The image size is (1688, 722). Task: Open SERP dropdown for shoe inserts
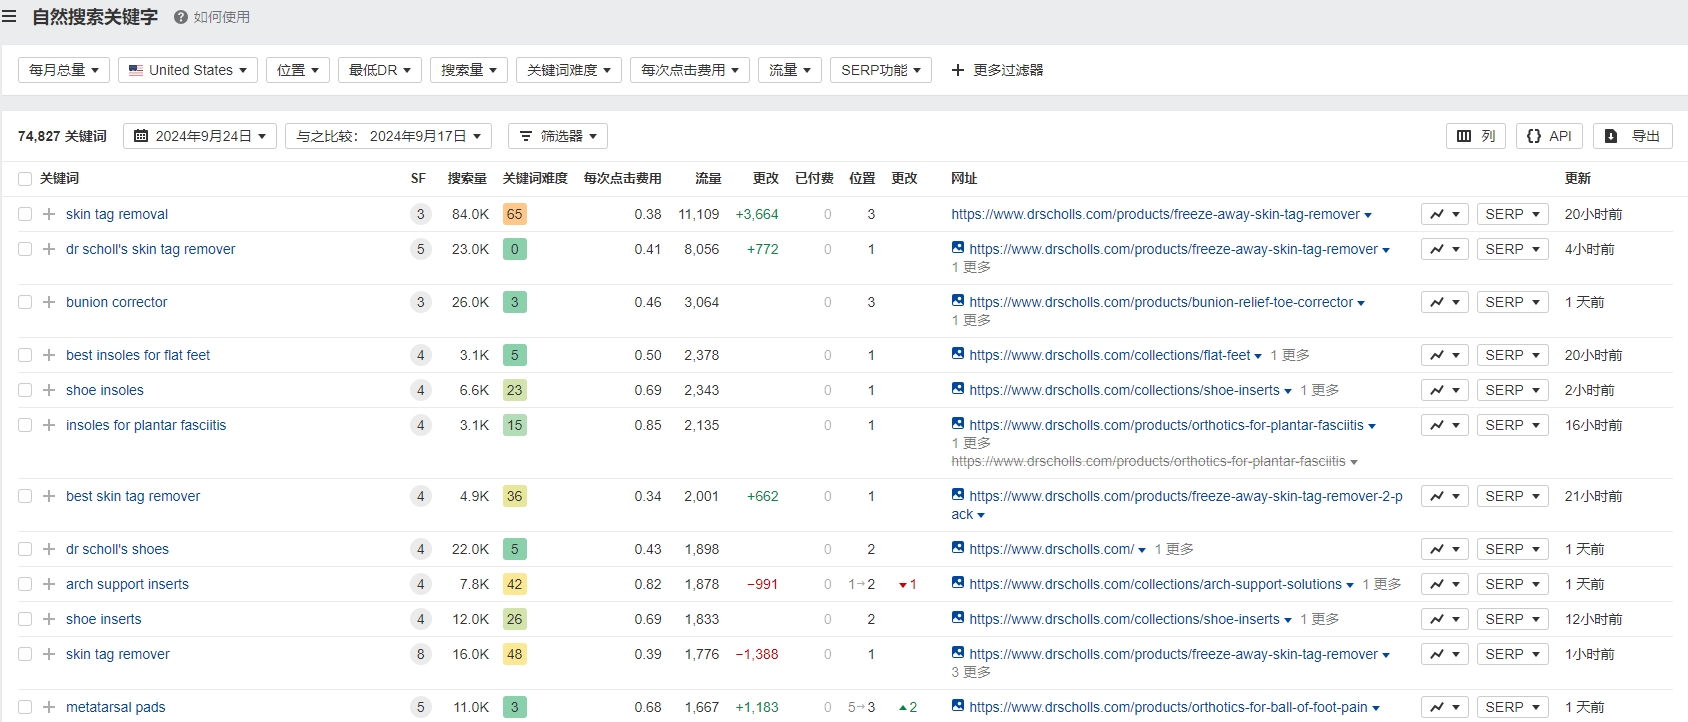click(1513, 619)
